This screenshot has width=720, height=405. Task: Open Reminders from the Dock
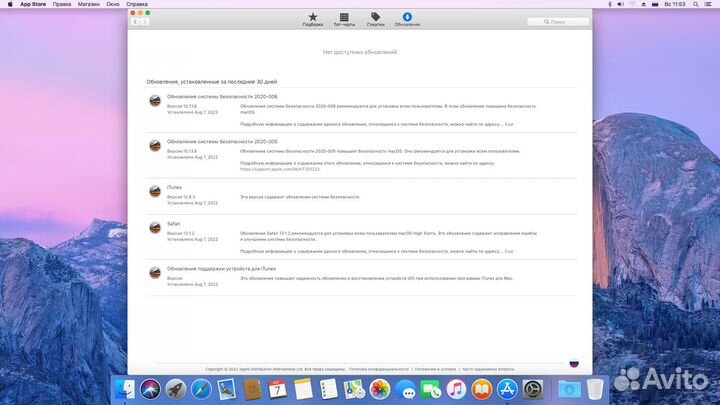(x=329, y=389)
